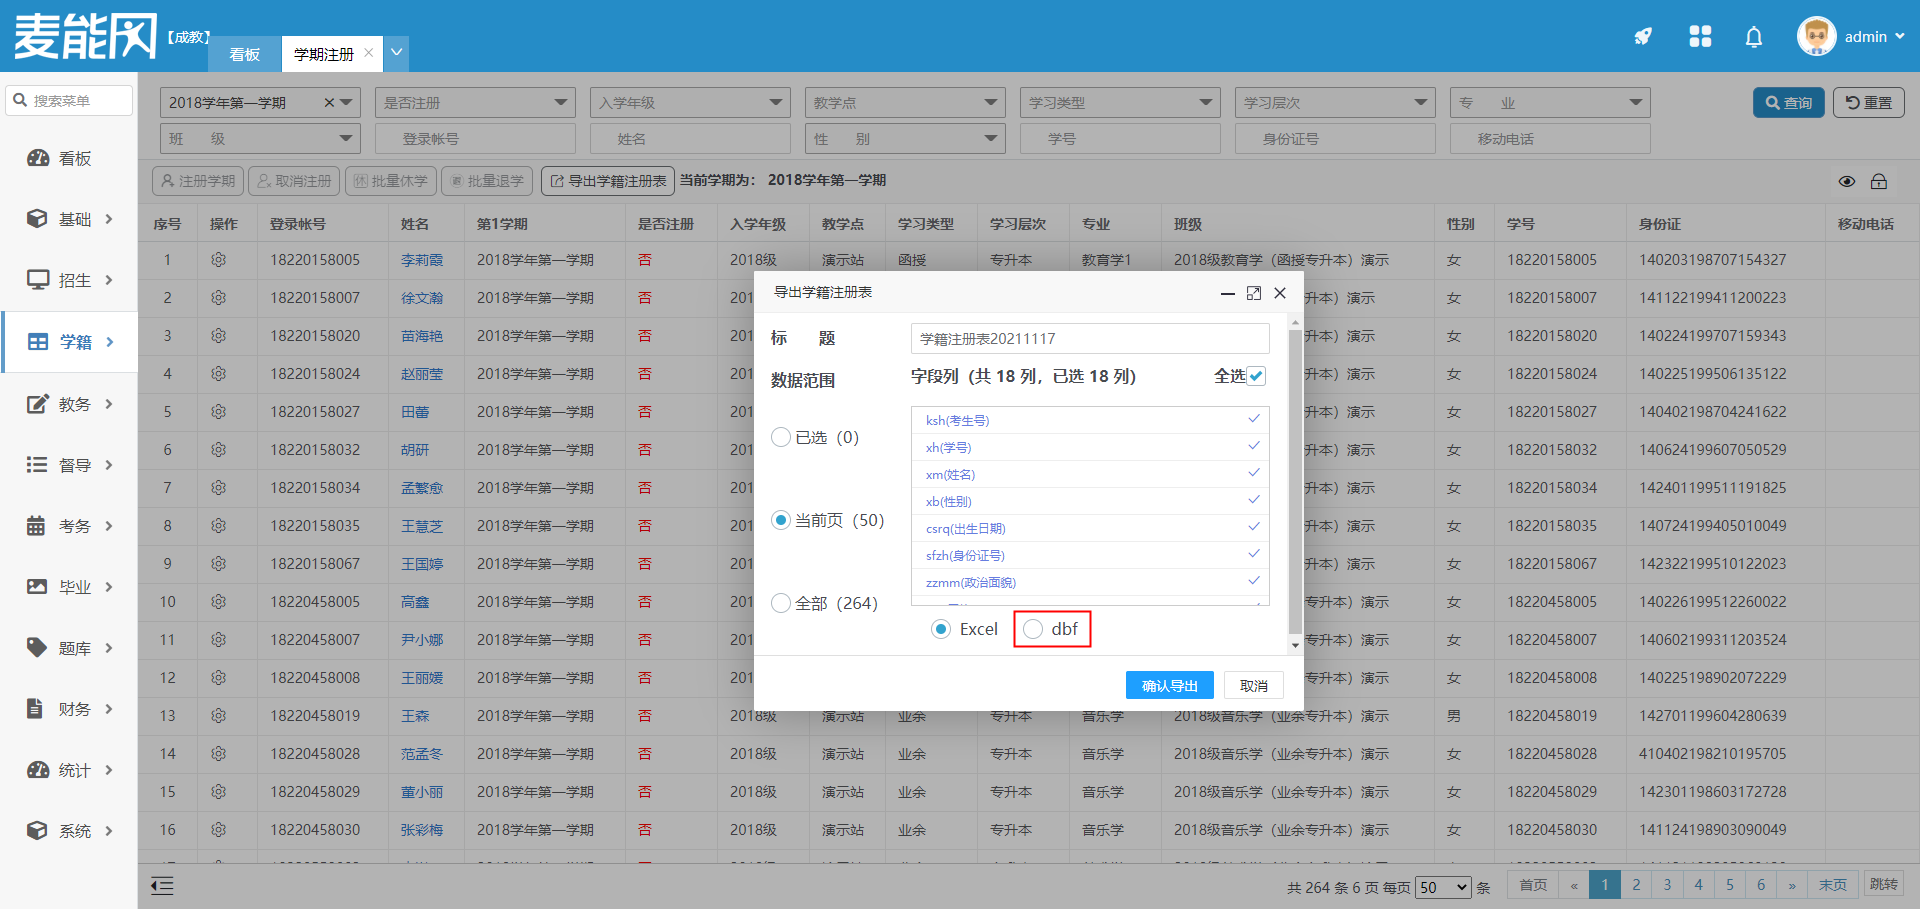Click the lock icon above table
Image resolution: width=1920 pixels, height=909 pixels.
click(x=1879, y=181)
